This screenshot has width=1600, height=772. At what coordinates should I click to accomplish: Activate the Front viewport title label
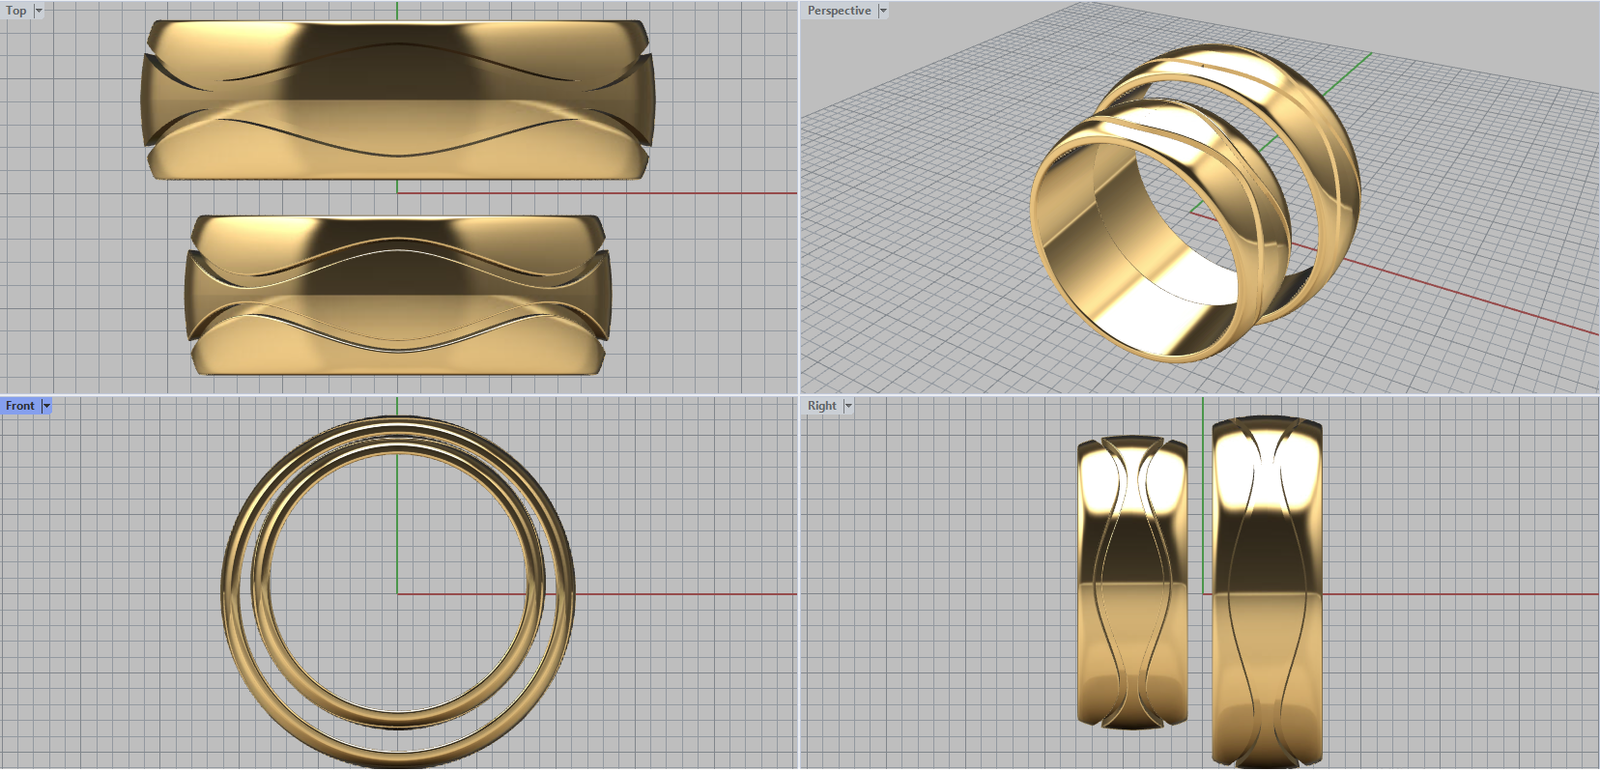click(20, 406)
